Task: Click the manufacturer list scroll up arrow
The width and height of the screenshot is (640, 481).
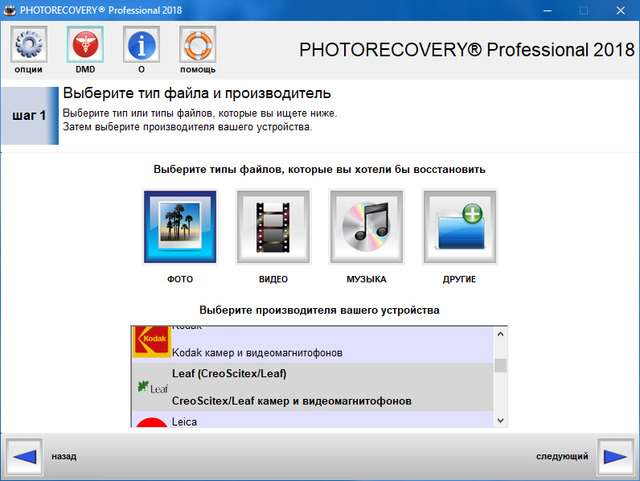Action: (500, 334)
